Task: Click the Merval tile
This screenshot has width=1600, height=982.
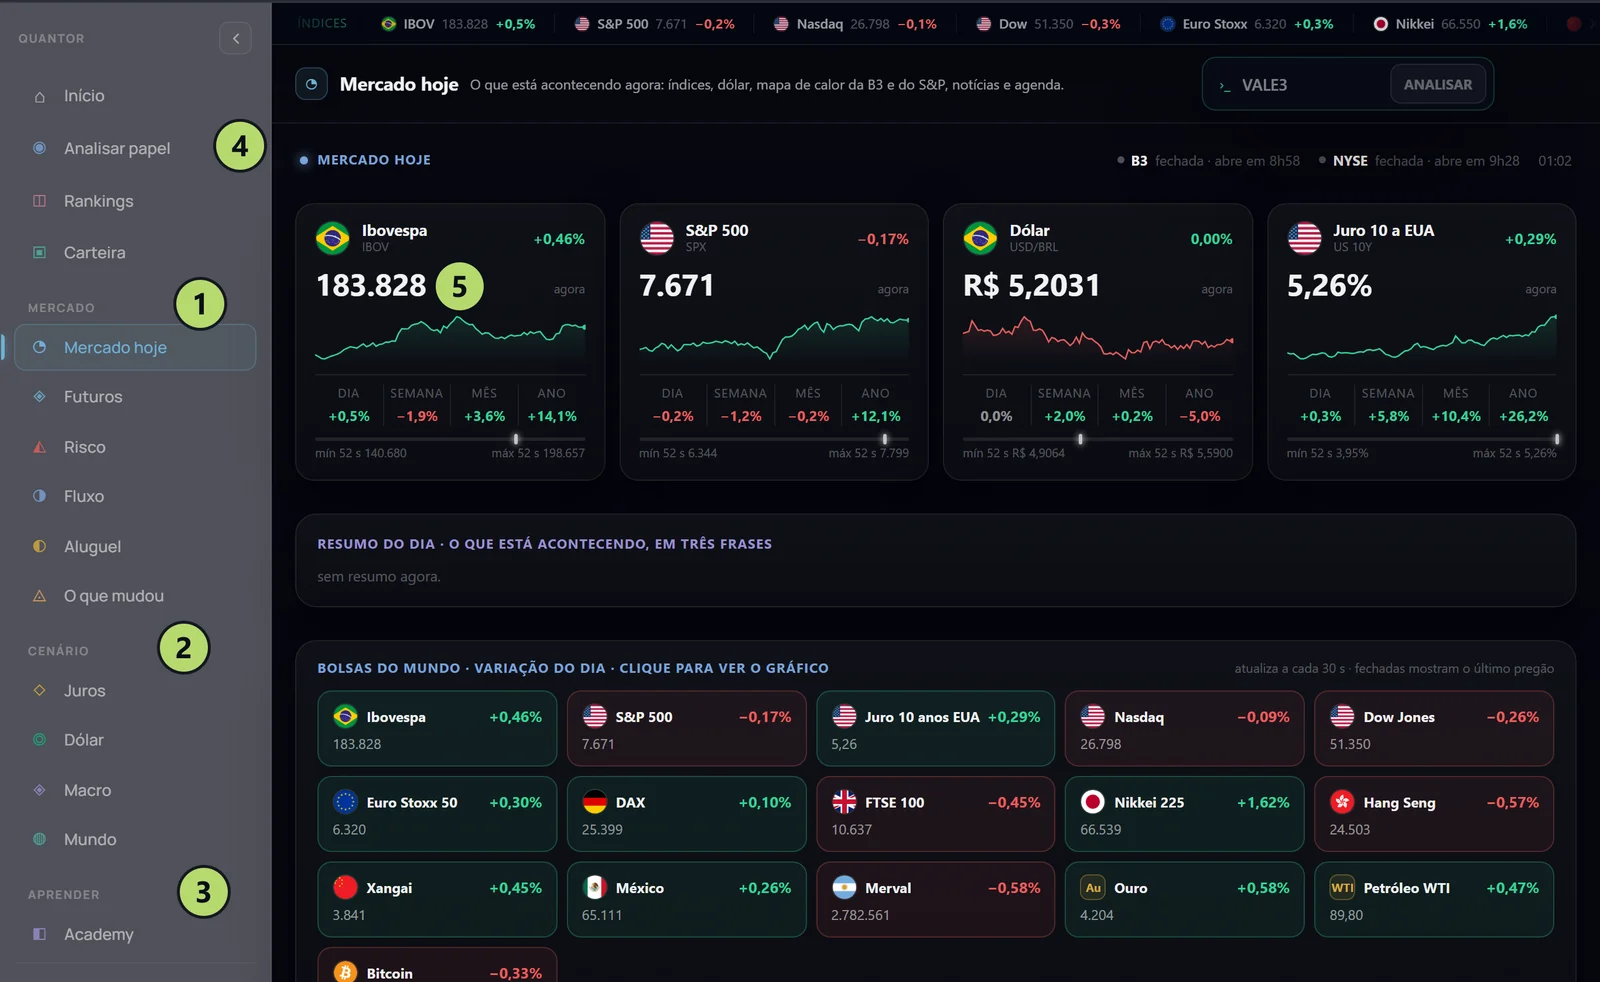Action: (x=935, y=900)
